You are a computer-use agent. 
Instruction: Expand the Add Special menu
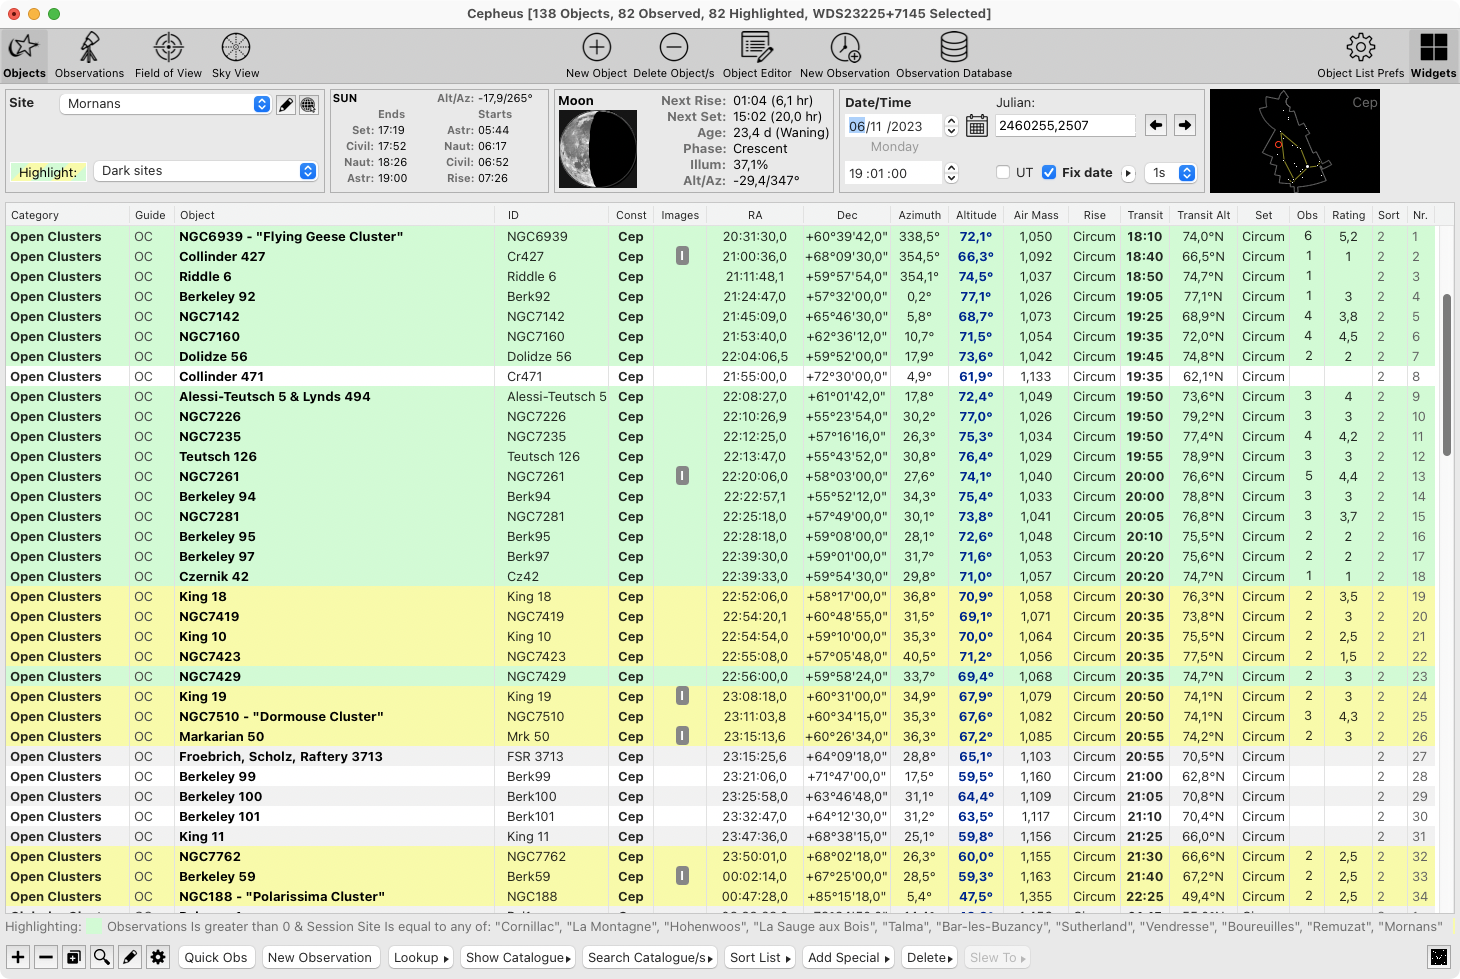[848, 957]
